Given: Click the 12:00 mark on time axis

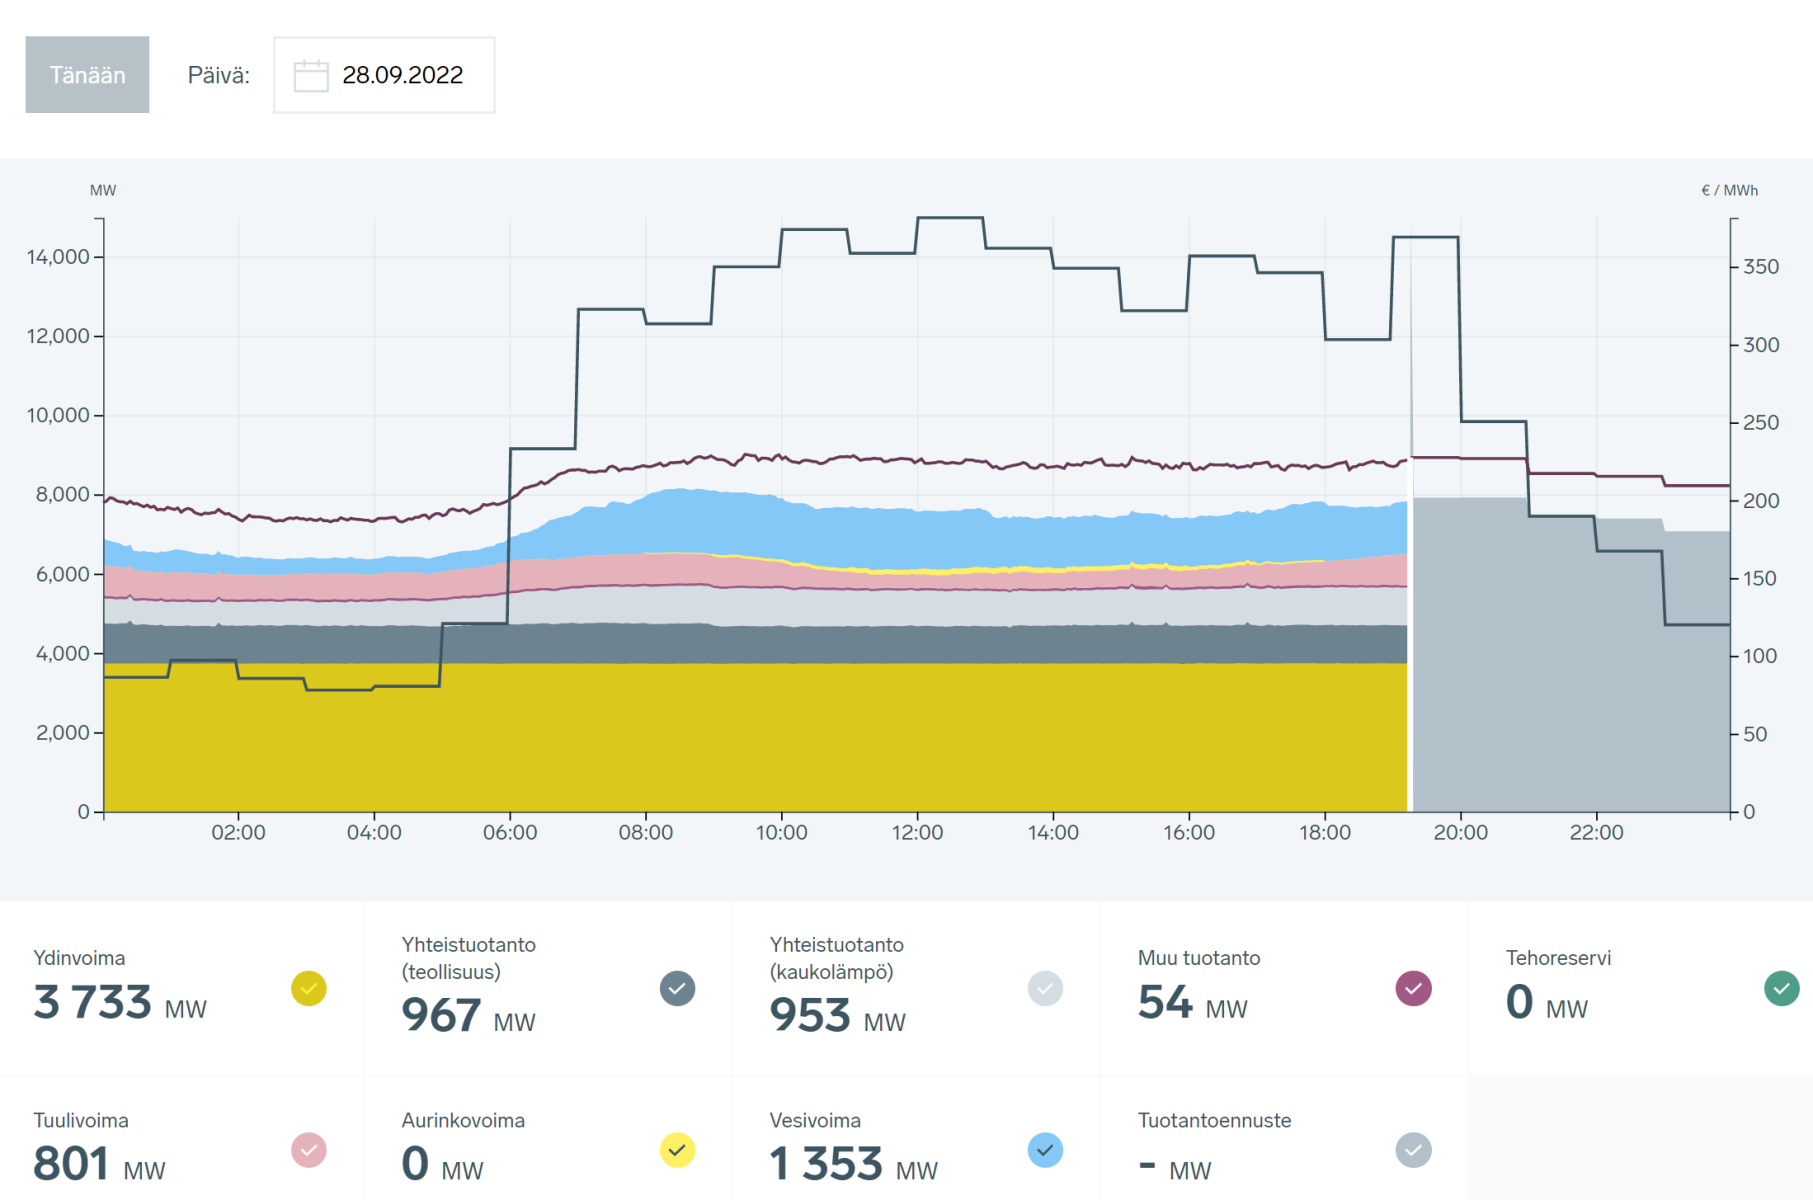Looking at the screenshot, I should (917, 832).
